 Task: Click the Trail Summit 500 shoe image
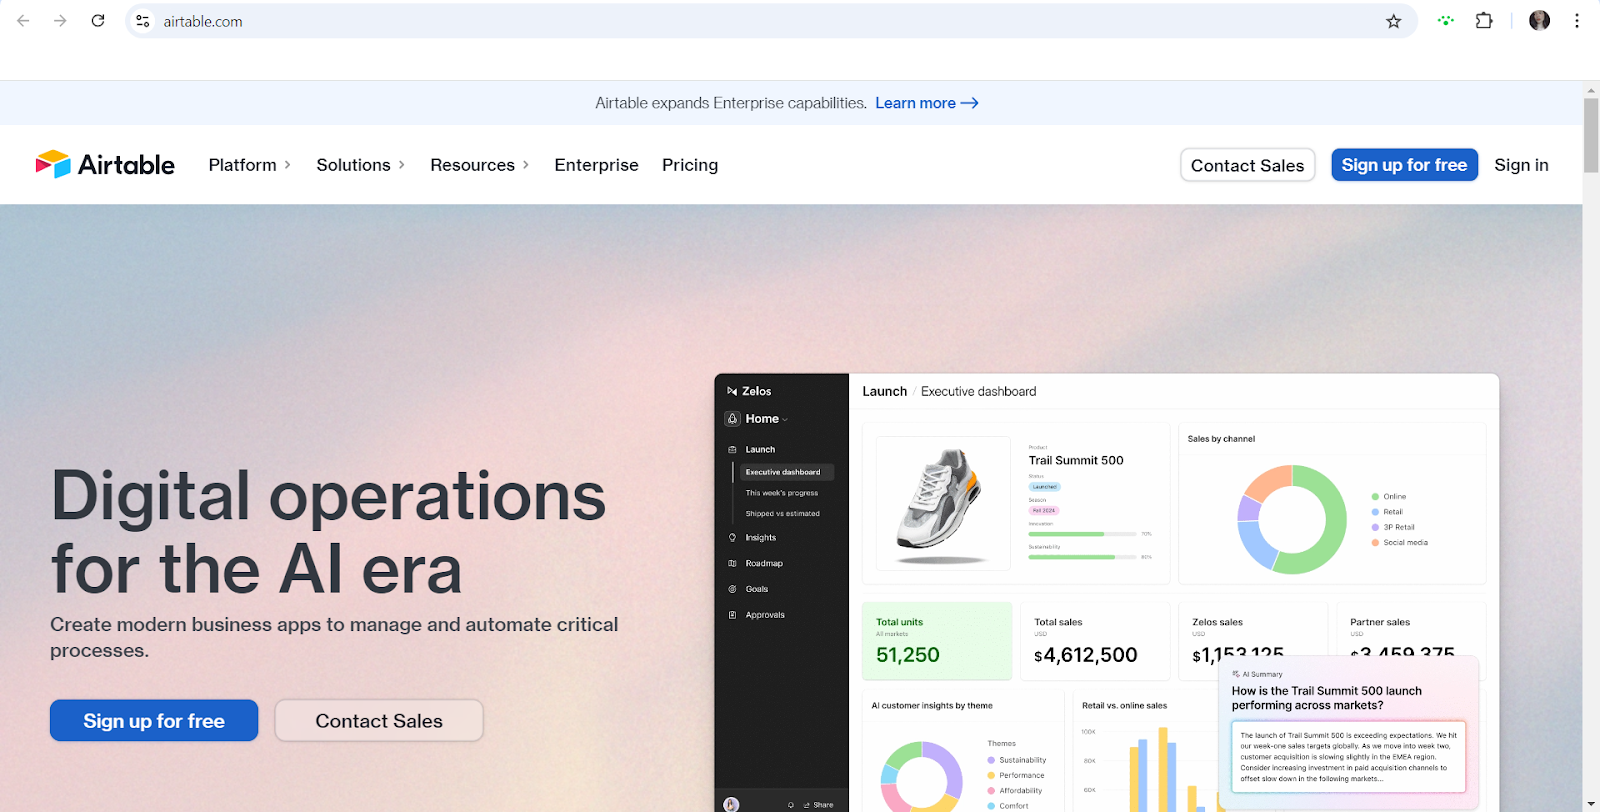point(943,503)
